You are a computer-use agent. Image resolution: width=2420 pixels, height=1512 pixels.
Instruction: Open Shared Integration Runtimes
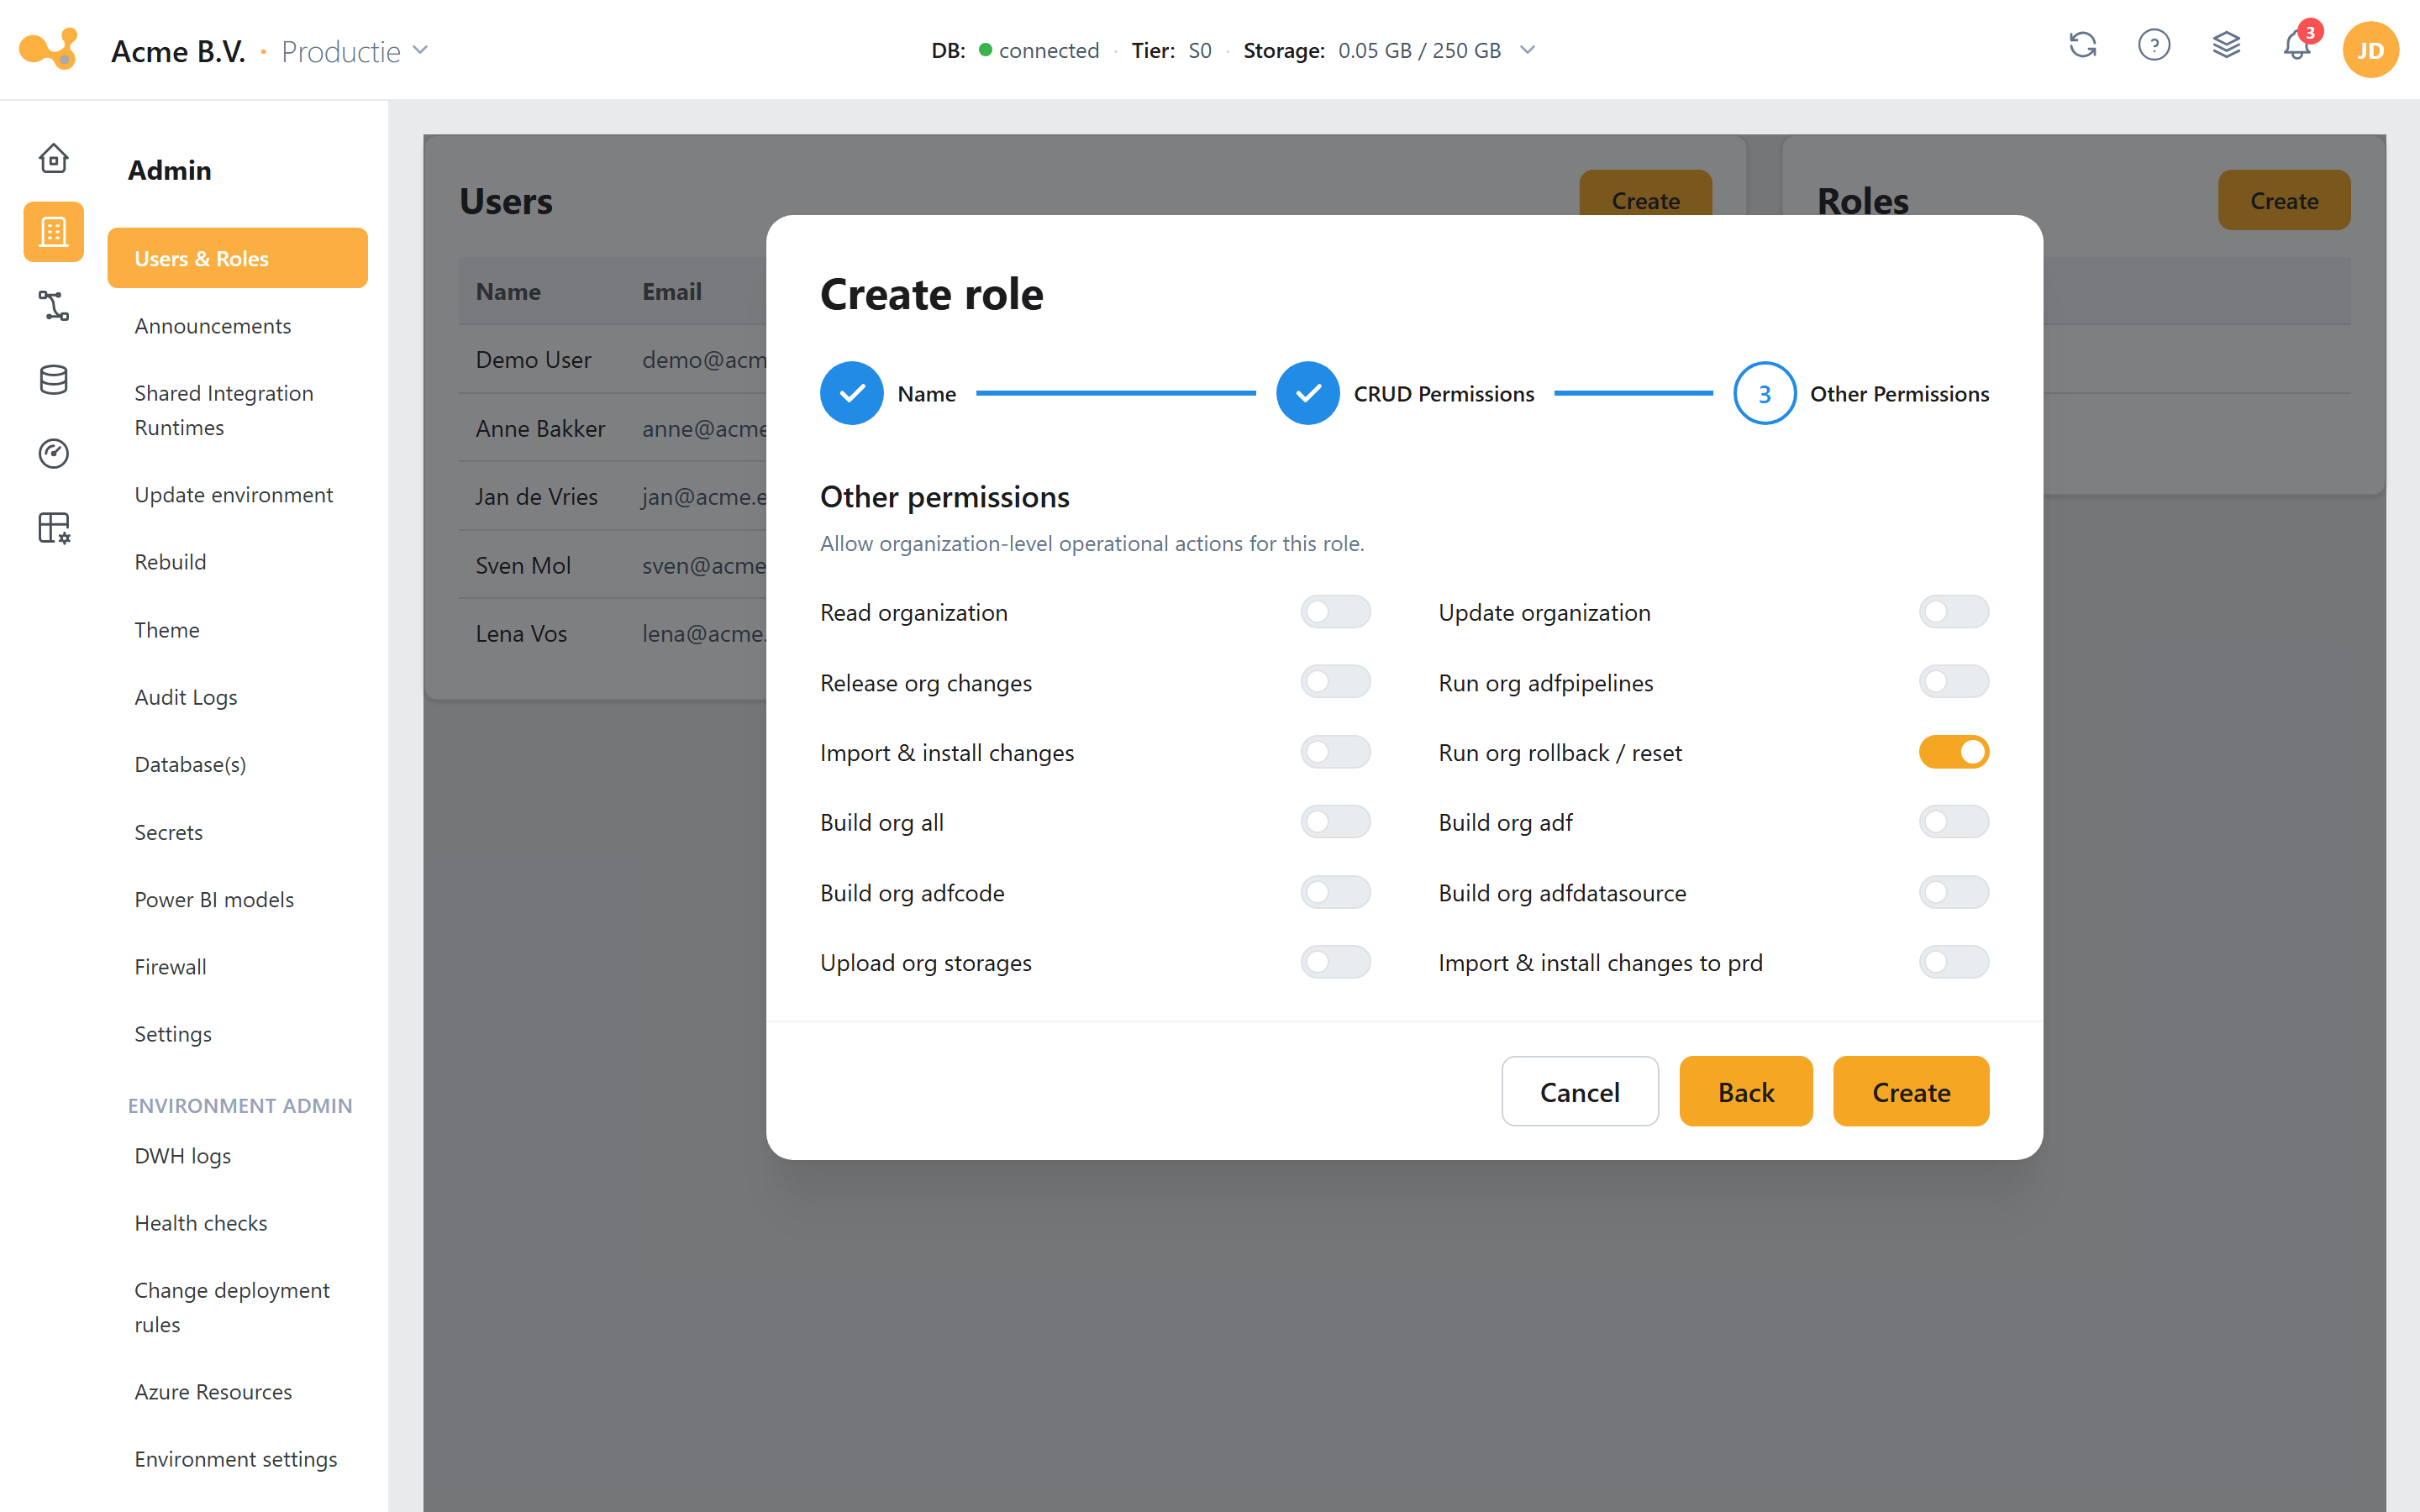[237, 410]
